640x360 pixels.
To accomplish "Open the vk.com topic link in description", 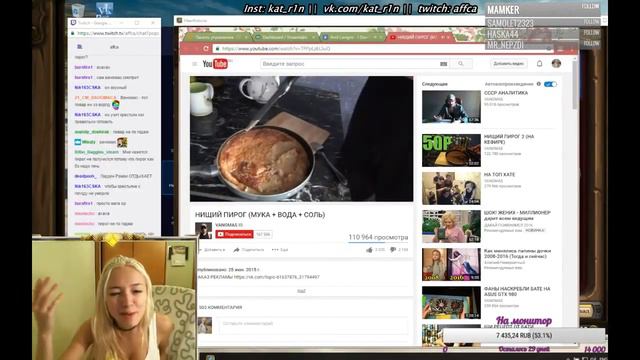I will [x=277, y=277].
